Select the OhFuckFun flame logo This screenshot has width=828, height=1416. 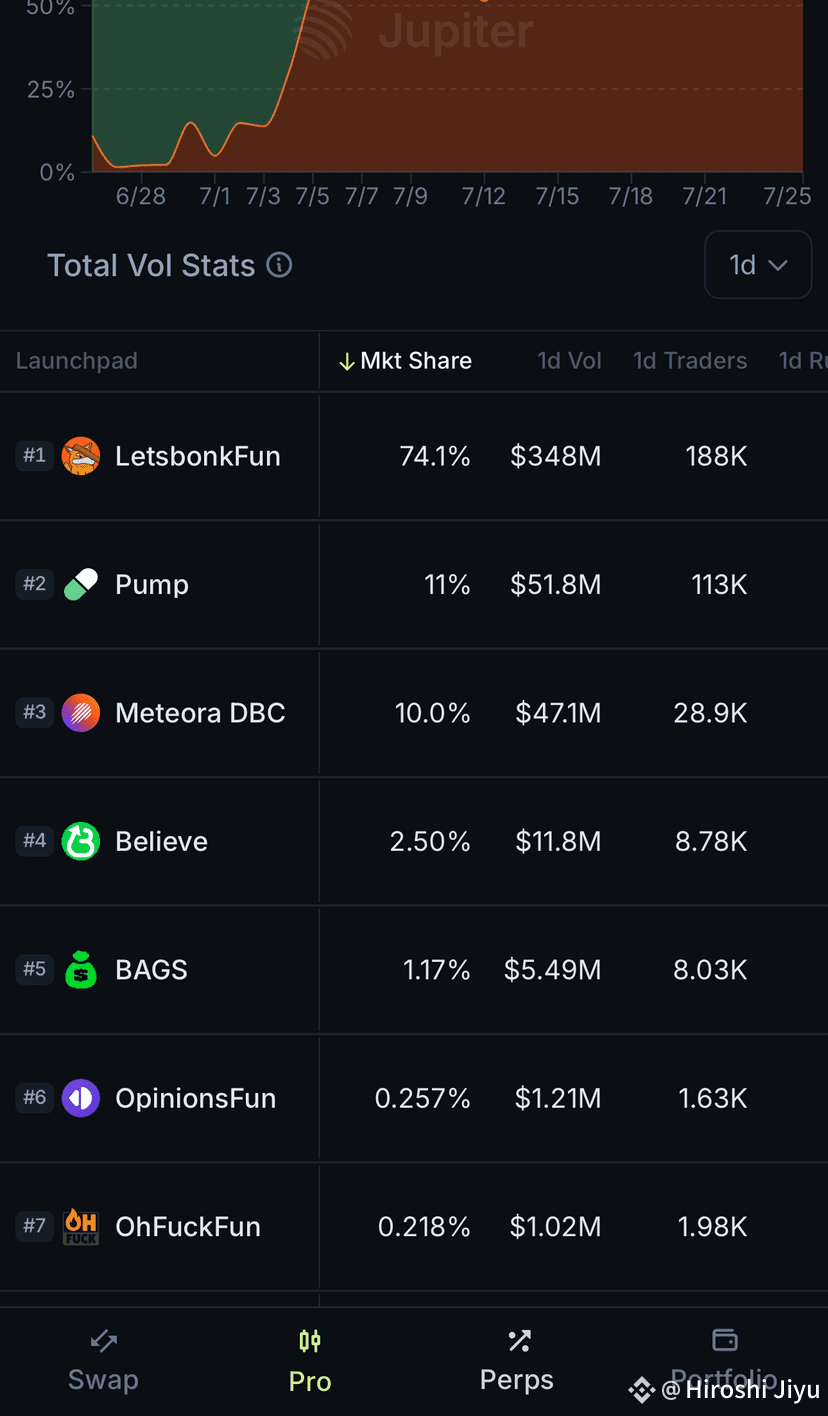(81, 1226)
